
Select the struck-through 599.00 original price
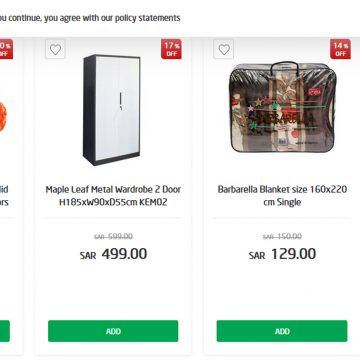[114, 236]
